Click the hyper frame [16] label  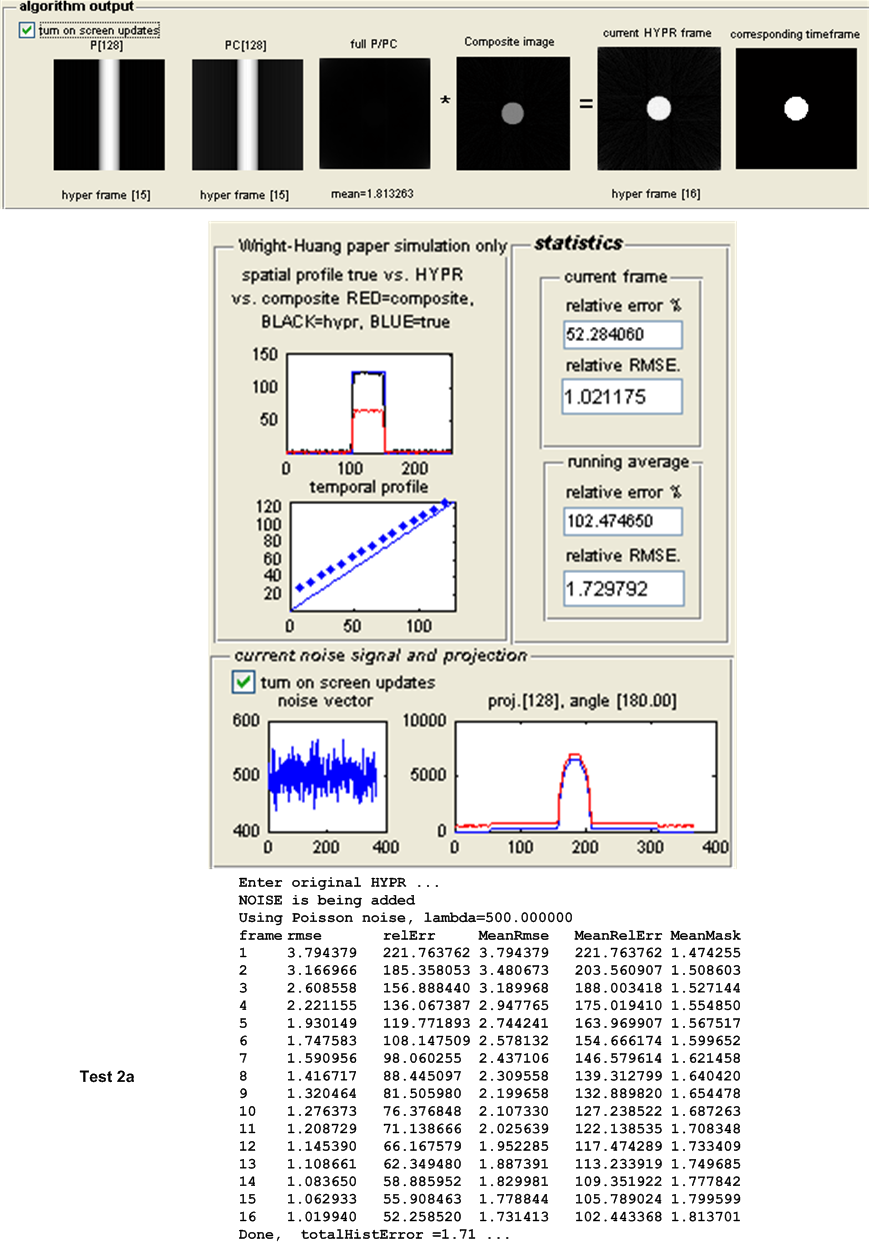click(656, 194)
